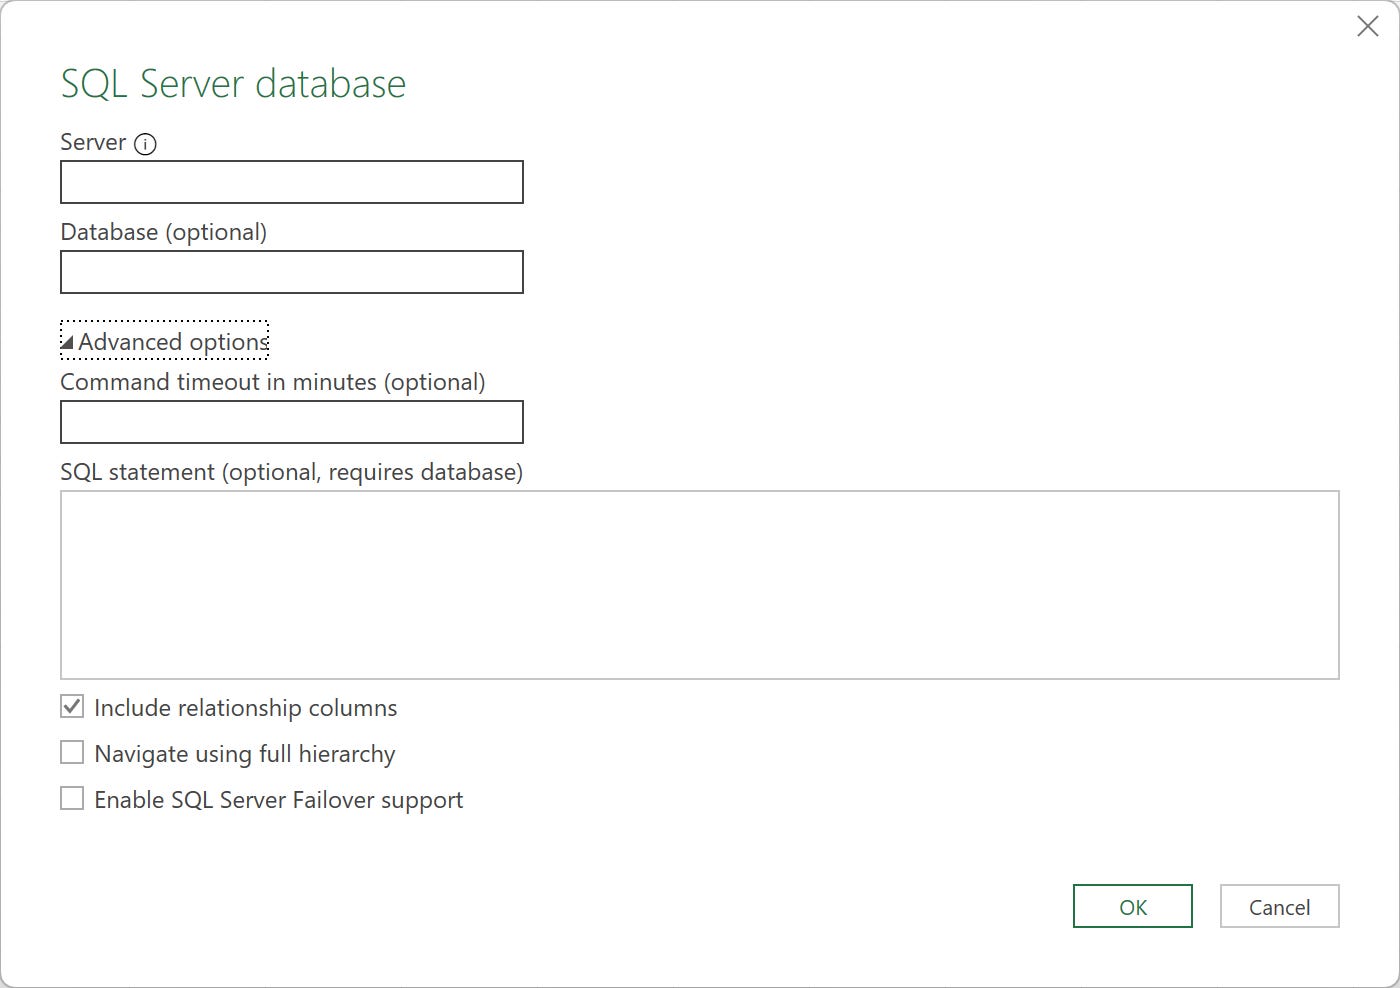1400x988 pixels.
Task: Click the 'Server' field label
Action: click(93, 142)
